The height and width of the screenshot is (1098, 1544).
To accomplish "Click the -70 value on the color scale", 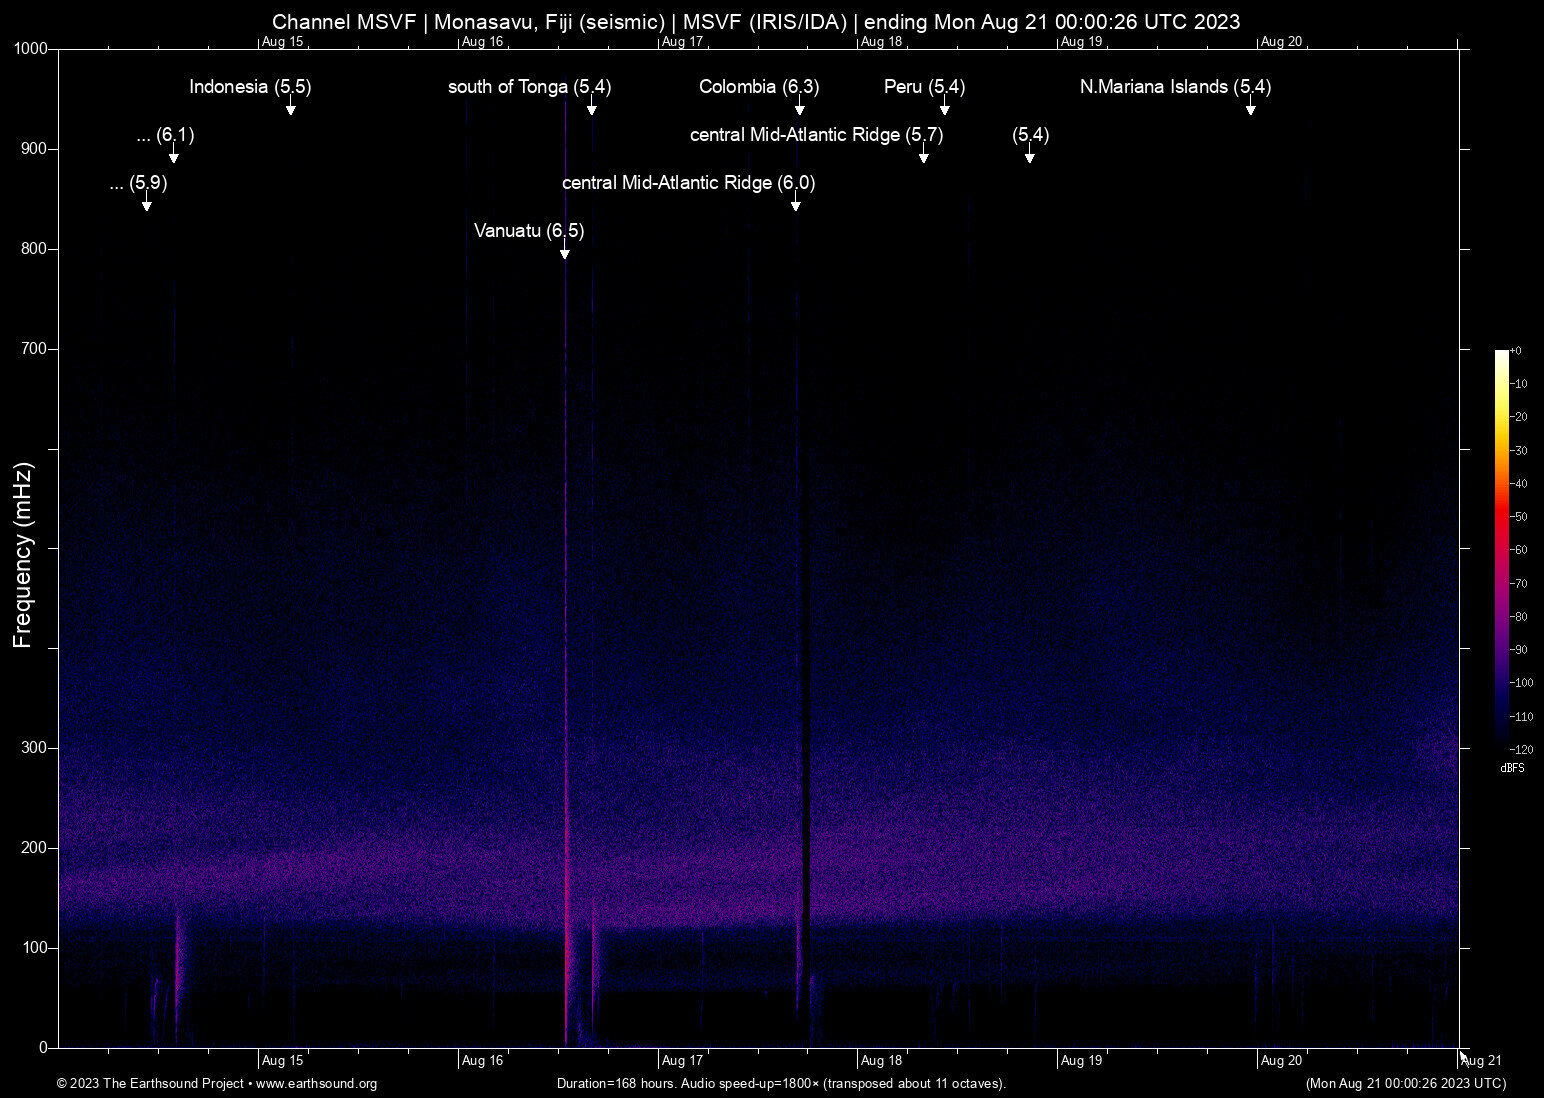I will (x=1519, y=584).
